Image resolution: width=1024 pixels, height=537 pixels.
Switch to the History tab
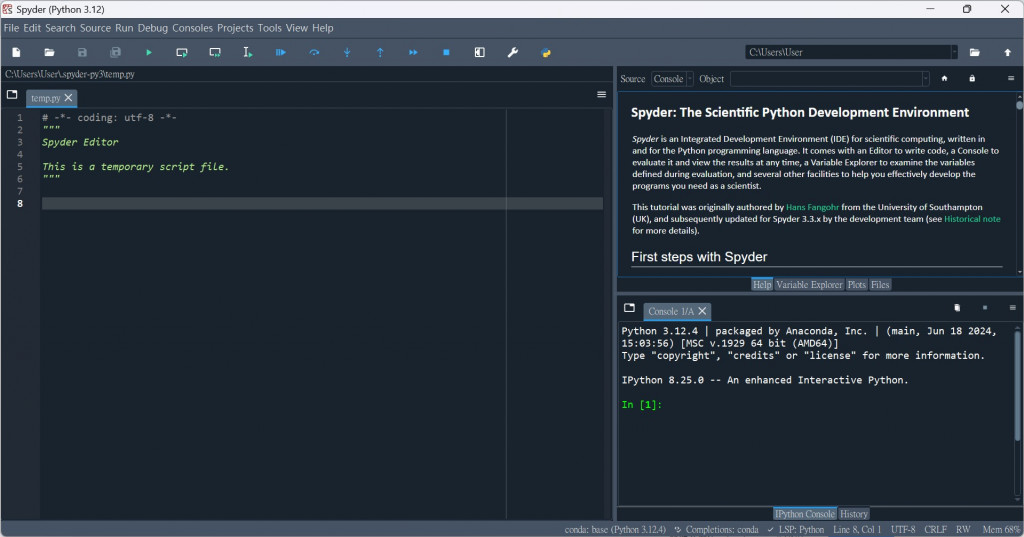854,514
